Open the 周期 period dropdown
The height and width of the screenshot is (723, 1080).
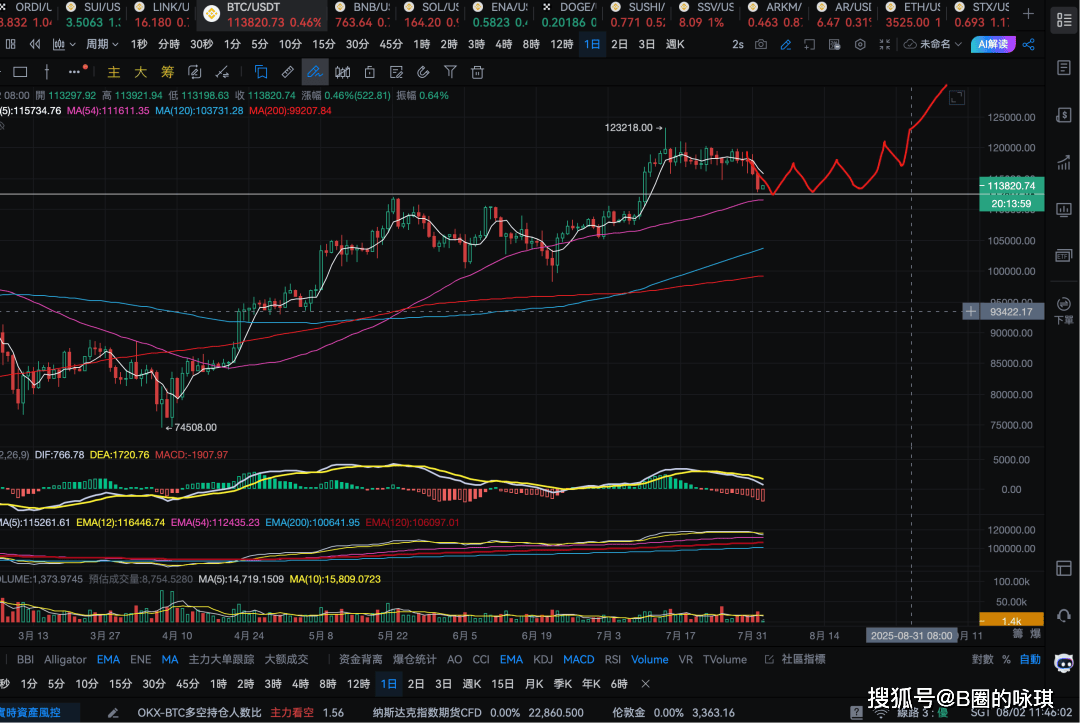[x=102, y=44]
